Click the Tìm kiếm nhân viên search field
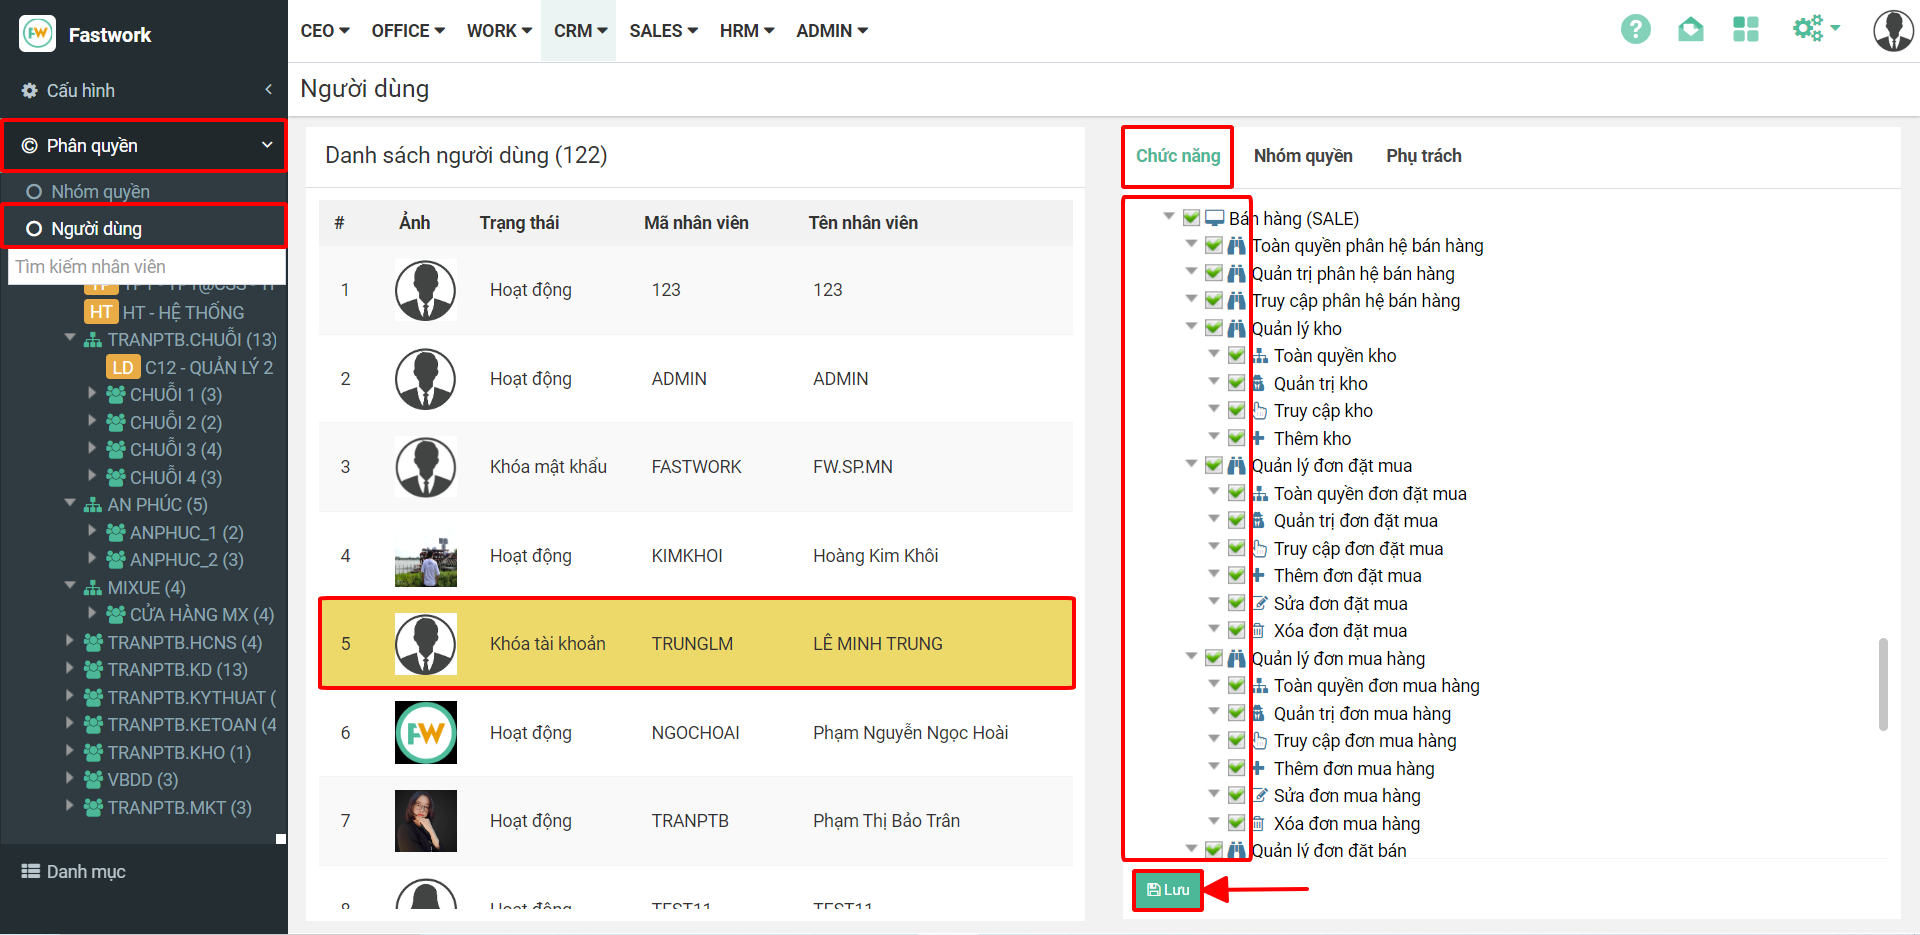 pos(146,267)
